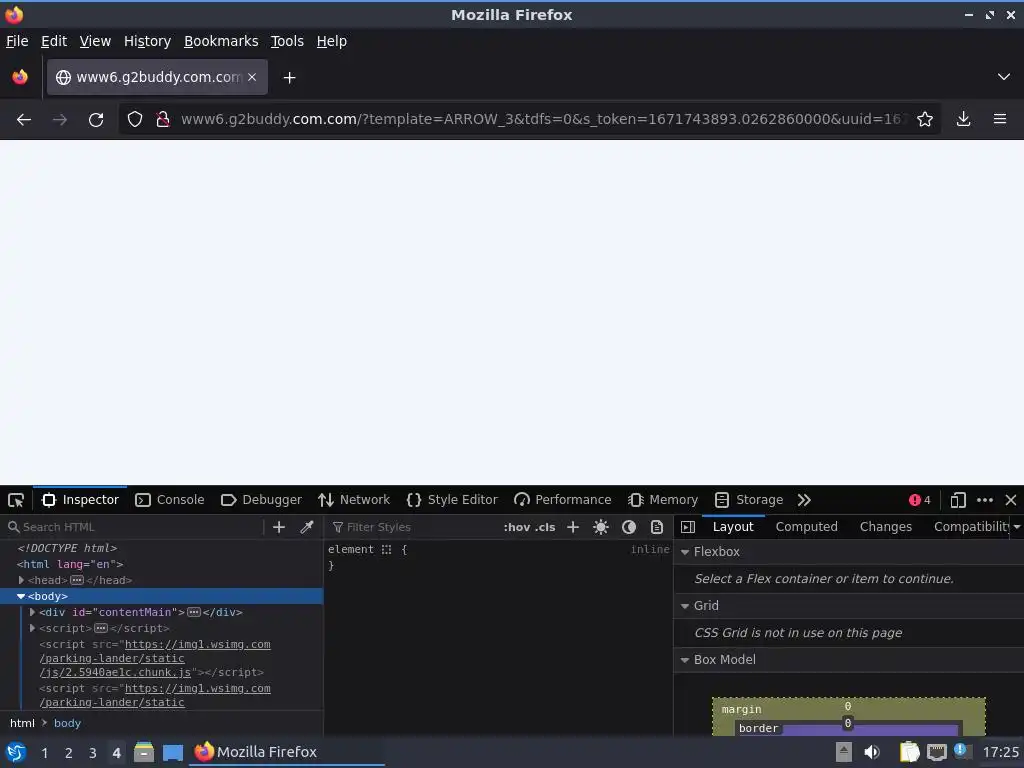The width and height of the screenshot is (1024, 768).
Task: Collapse the Grid section
Action: 685,606
